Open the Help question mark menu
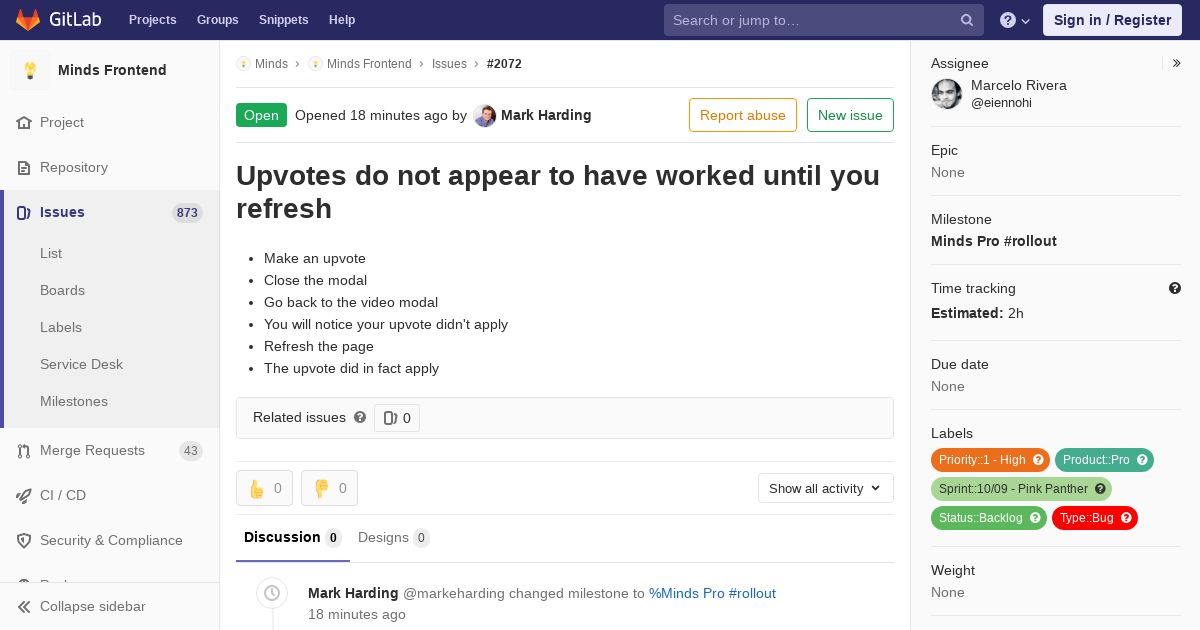Image resolution: width=1200 pixels, height=630 pixels. (1015, 20)
